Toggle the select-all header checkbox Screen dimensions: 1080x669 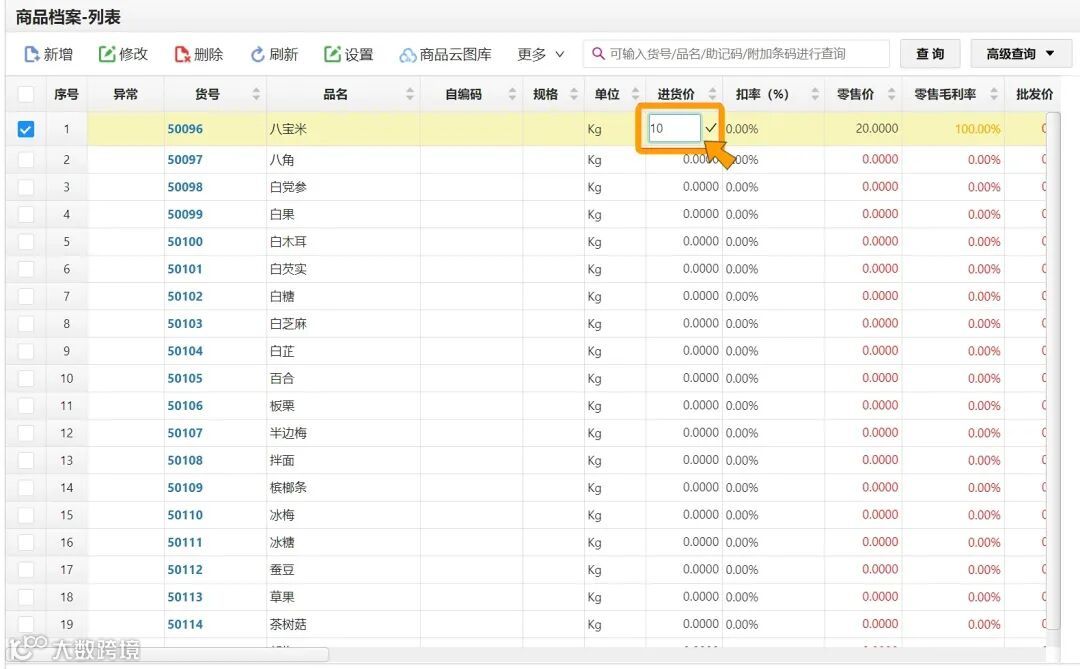[25, 94]
